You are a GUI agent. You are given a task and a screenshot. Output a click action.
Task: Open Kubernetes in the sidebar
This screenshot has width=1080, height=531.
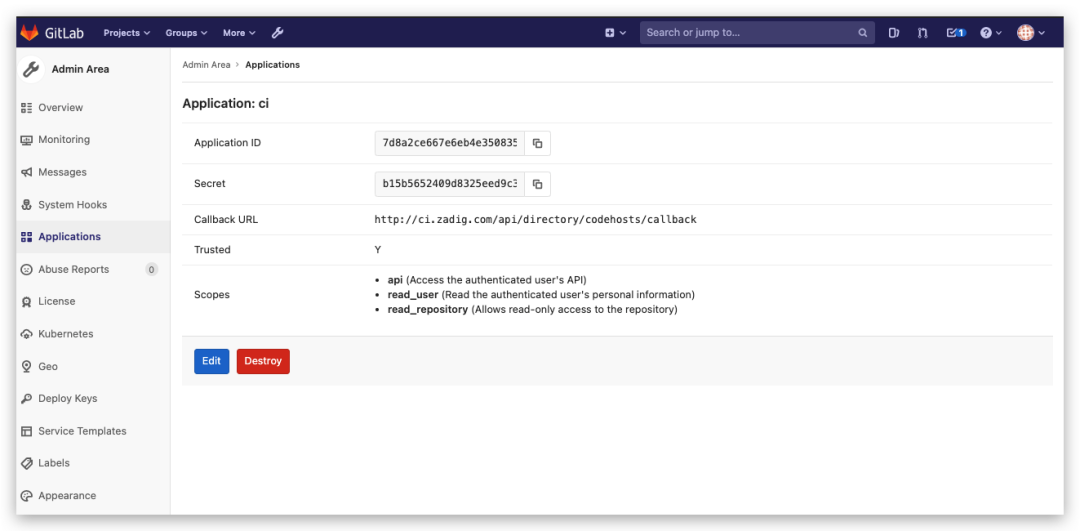[93, 333]
